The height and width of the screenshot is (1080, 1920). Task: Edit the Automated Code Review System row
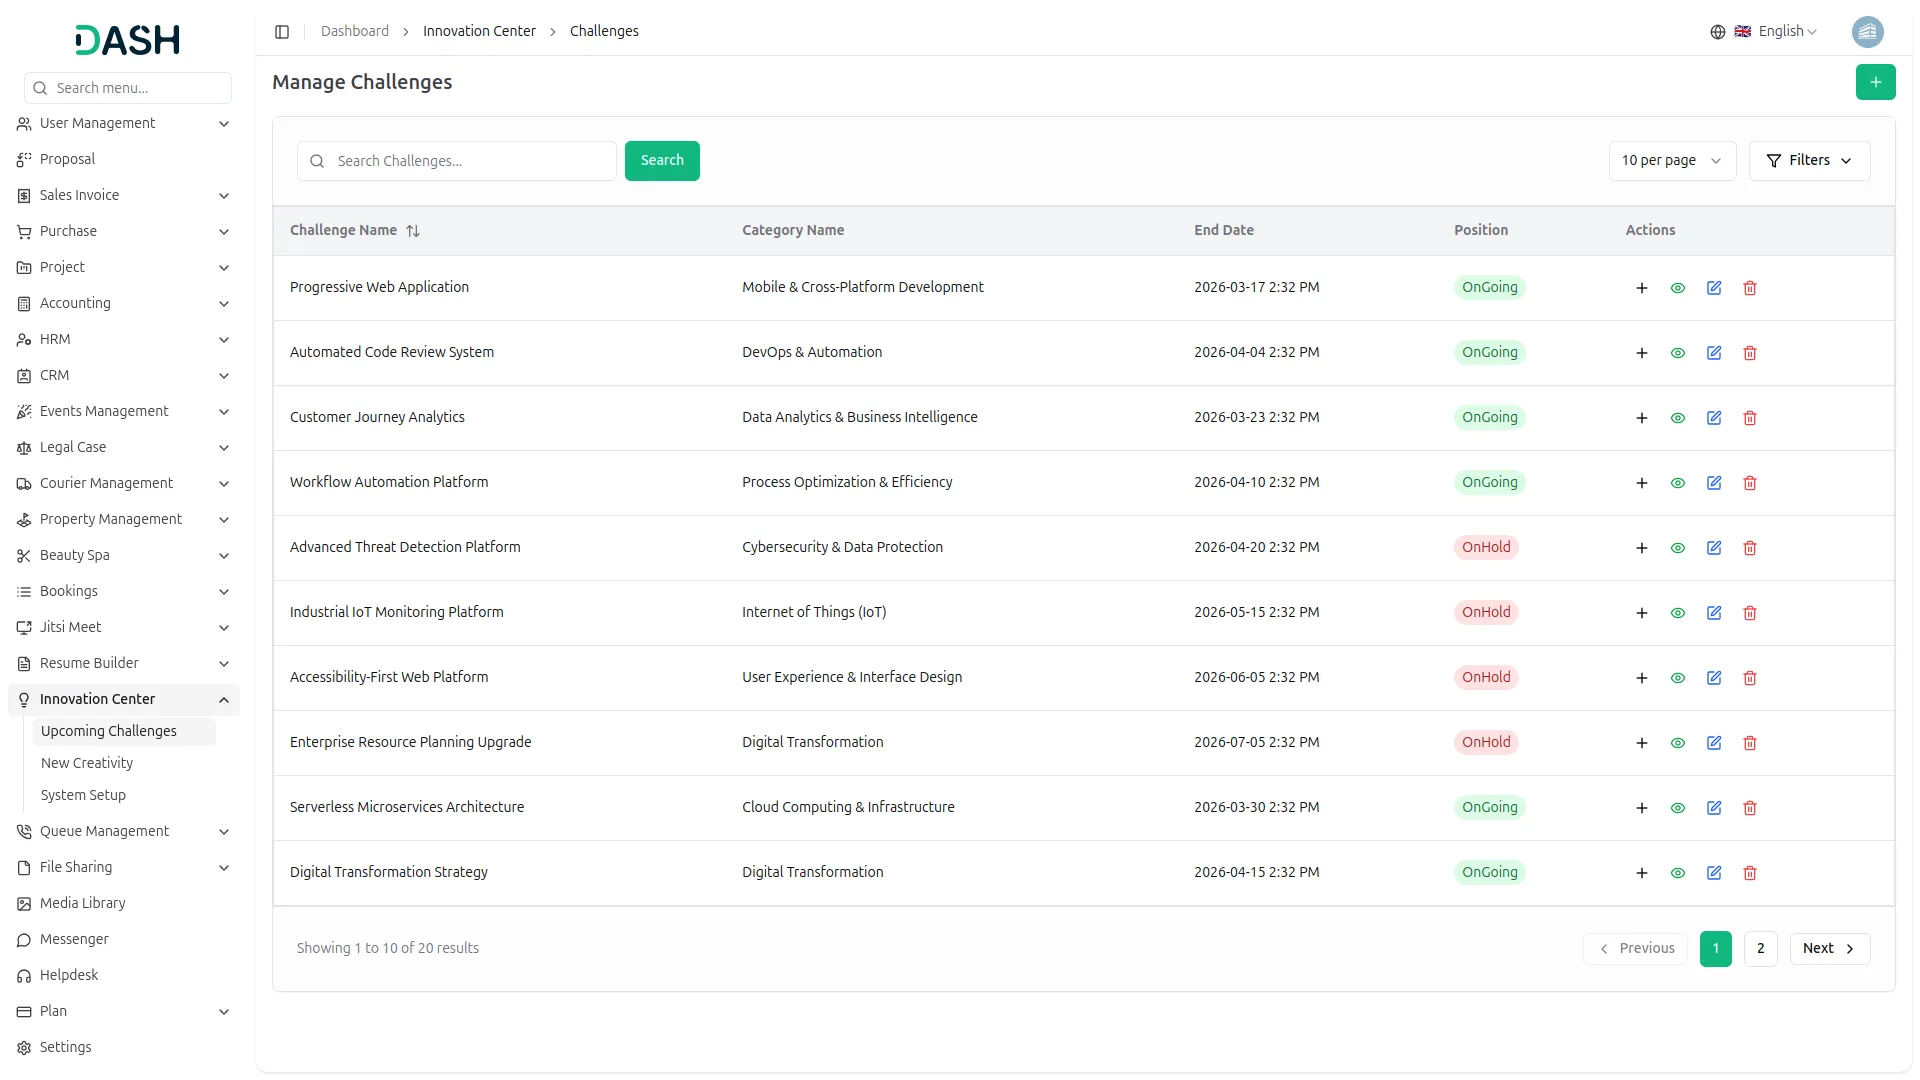click(1713, 353)
